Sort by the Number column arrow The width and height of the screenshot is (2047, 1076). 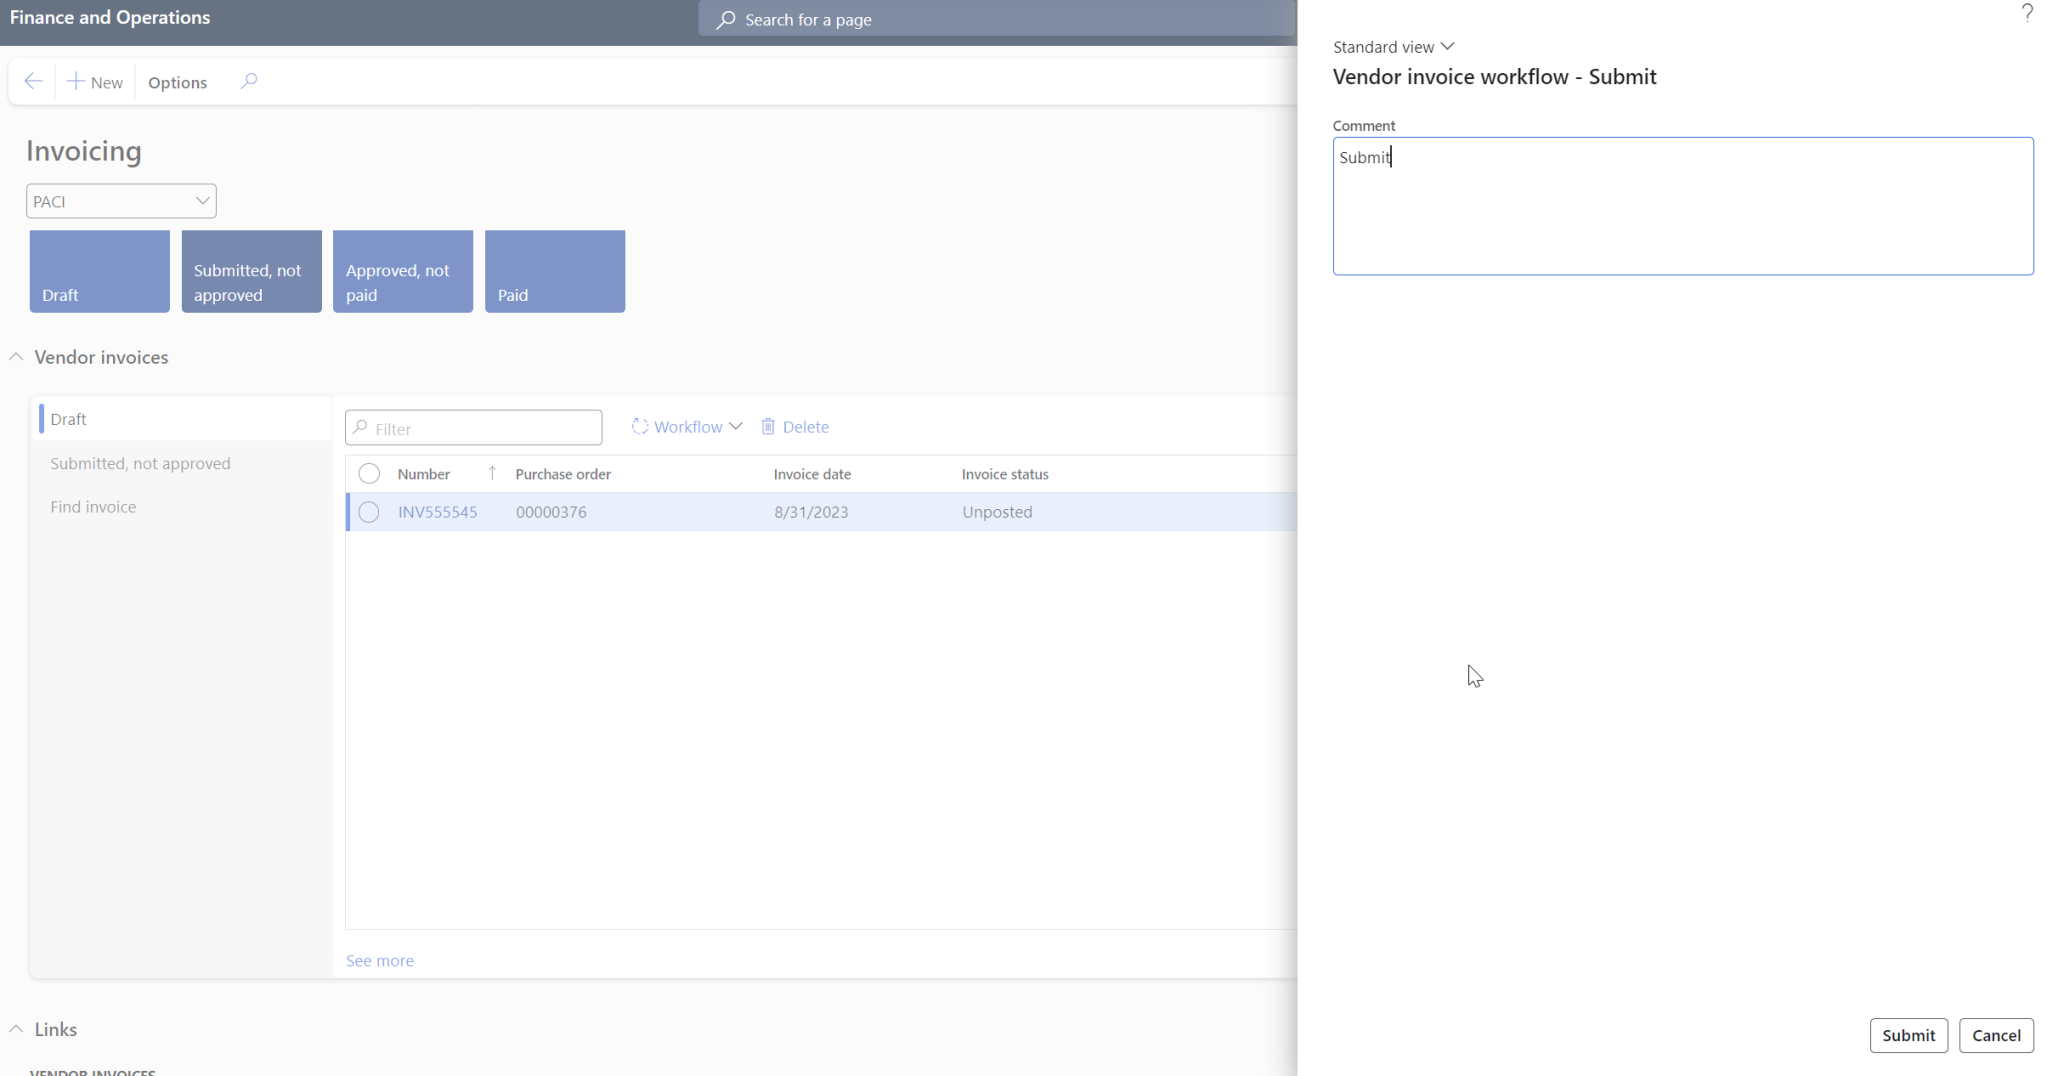[x=491, y=472]
